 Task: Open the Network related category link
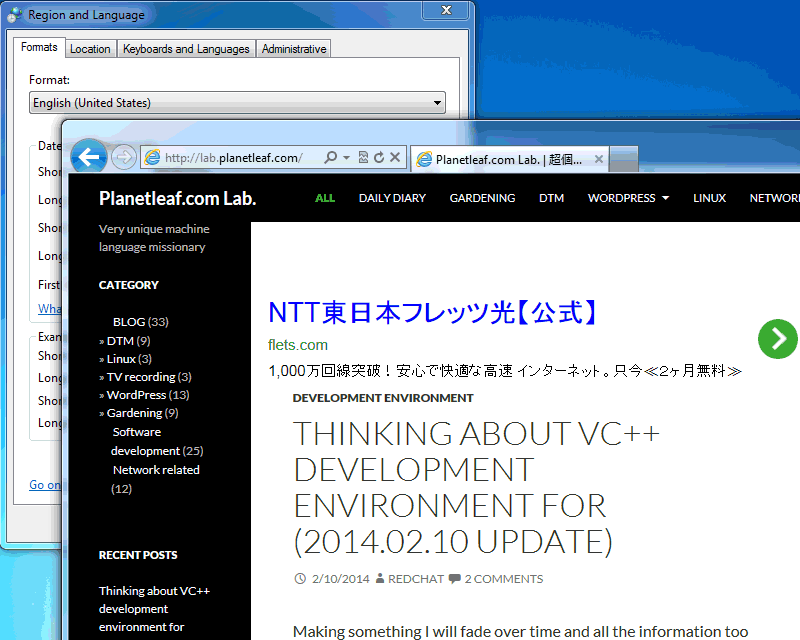[156, 470]
